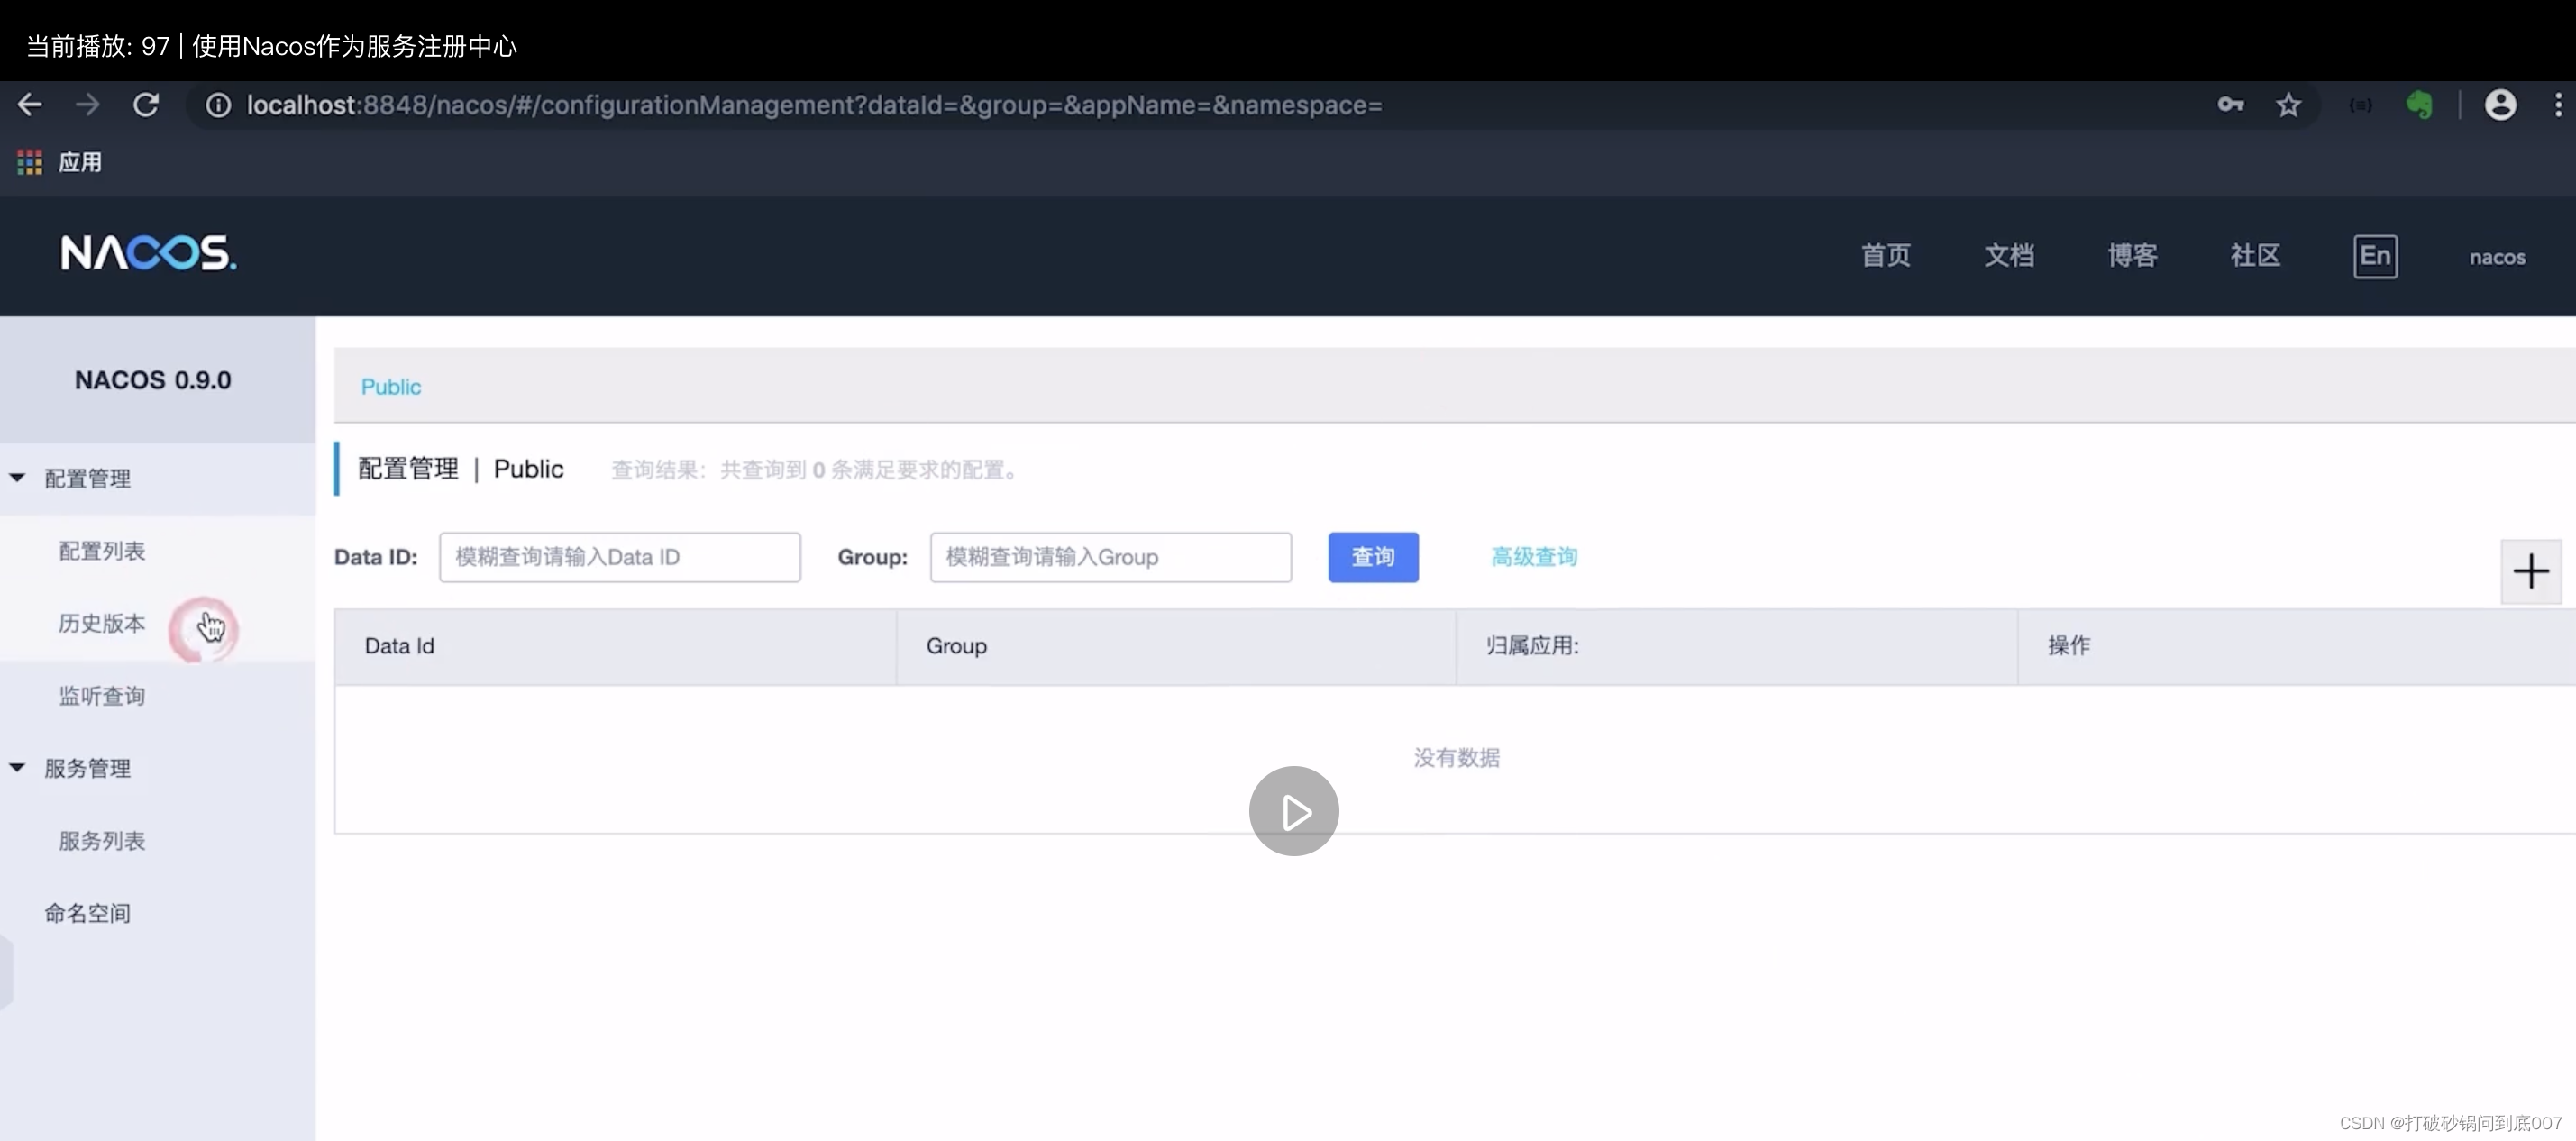This screenshot has height=1141, width=2576.
Task: Collapse the sidebar with left edge handle
Action: [6, 973]
